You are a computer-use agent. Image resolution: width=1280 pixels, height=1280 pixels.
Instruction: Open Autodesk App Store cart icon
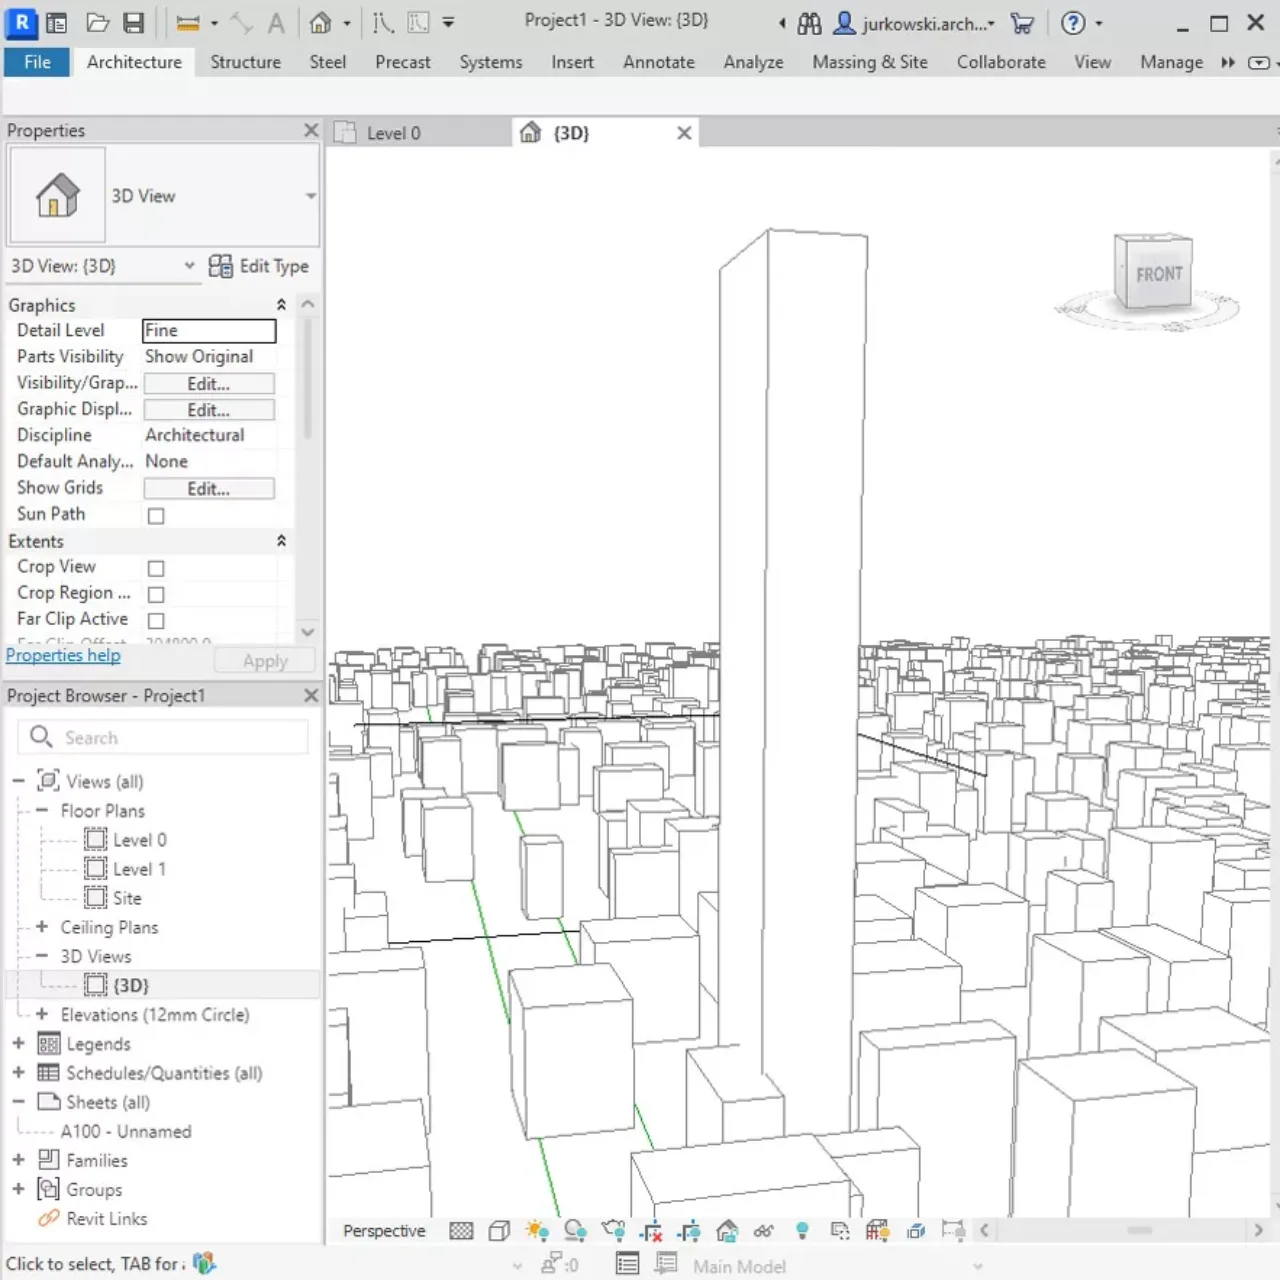coord(1022,23)
